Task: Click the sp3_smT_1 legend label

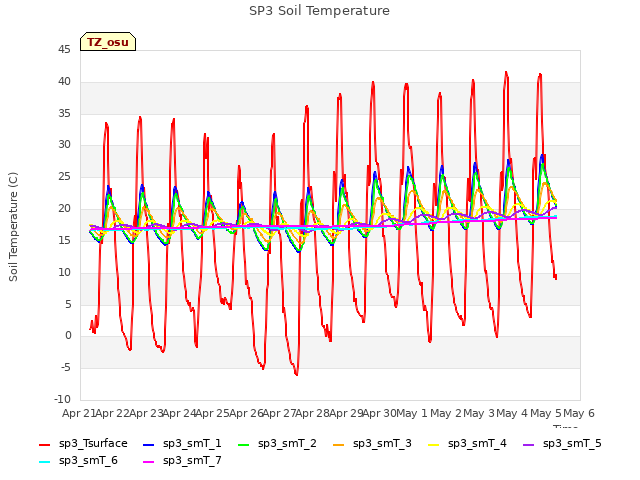Action: point(192,444)
